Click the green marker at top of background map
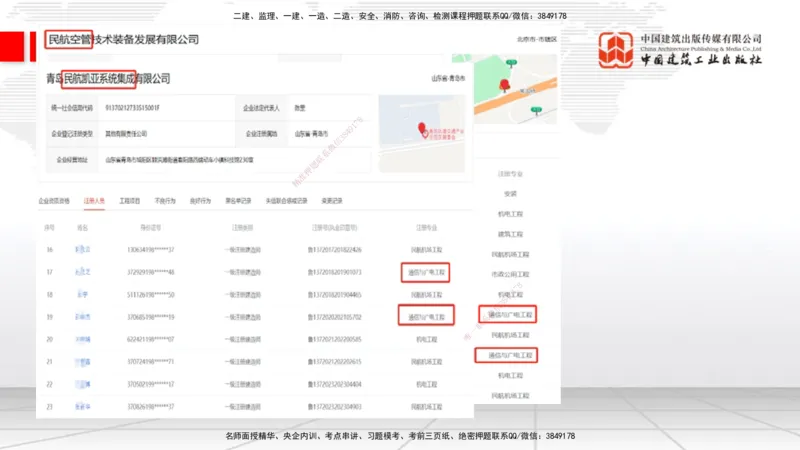The image size is (800, 450). (x=511, y=63)
